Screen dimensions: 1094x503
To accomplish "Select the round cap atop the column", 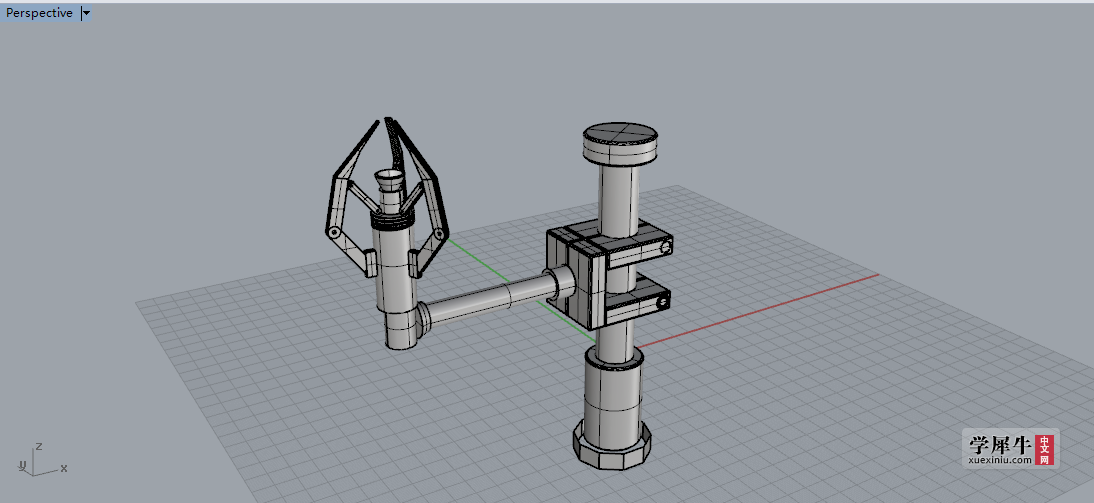I will (620, 142).
